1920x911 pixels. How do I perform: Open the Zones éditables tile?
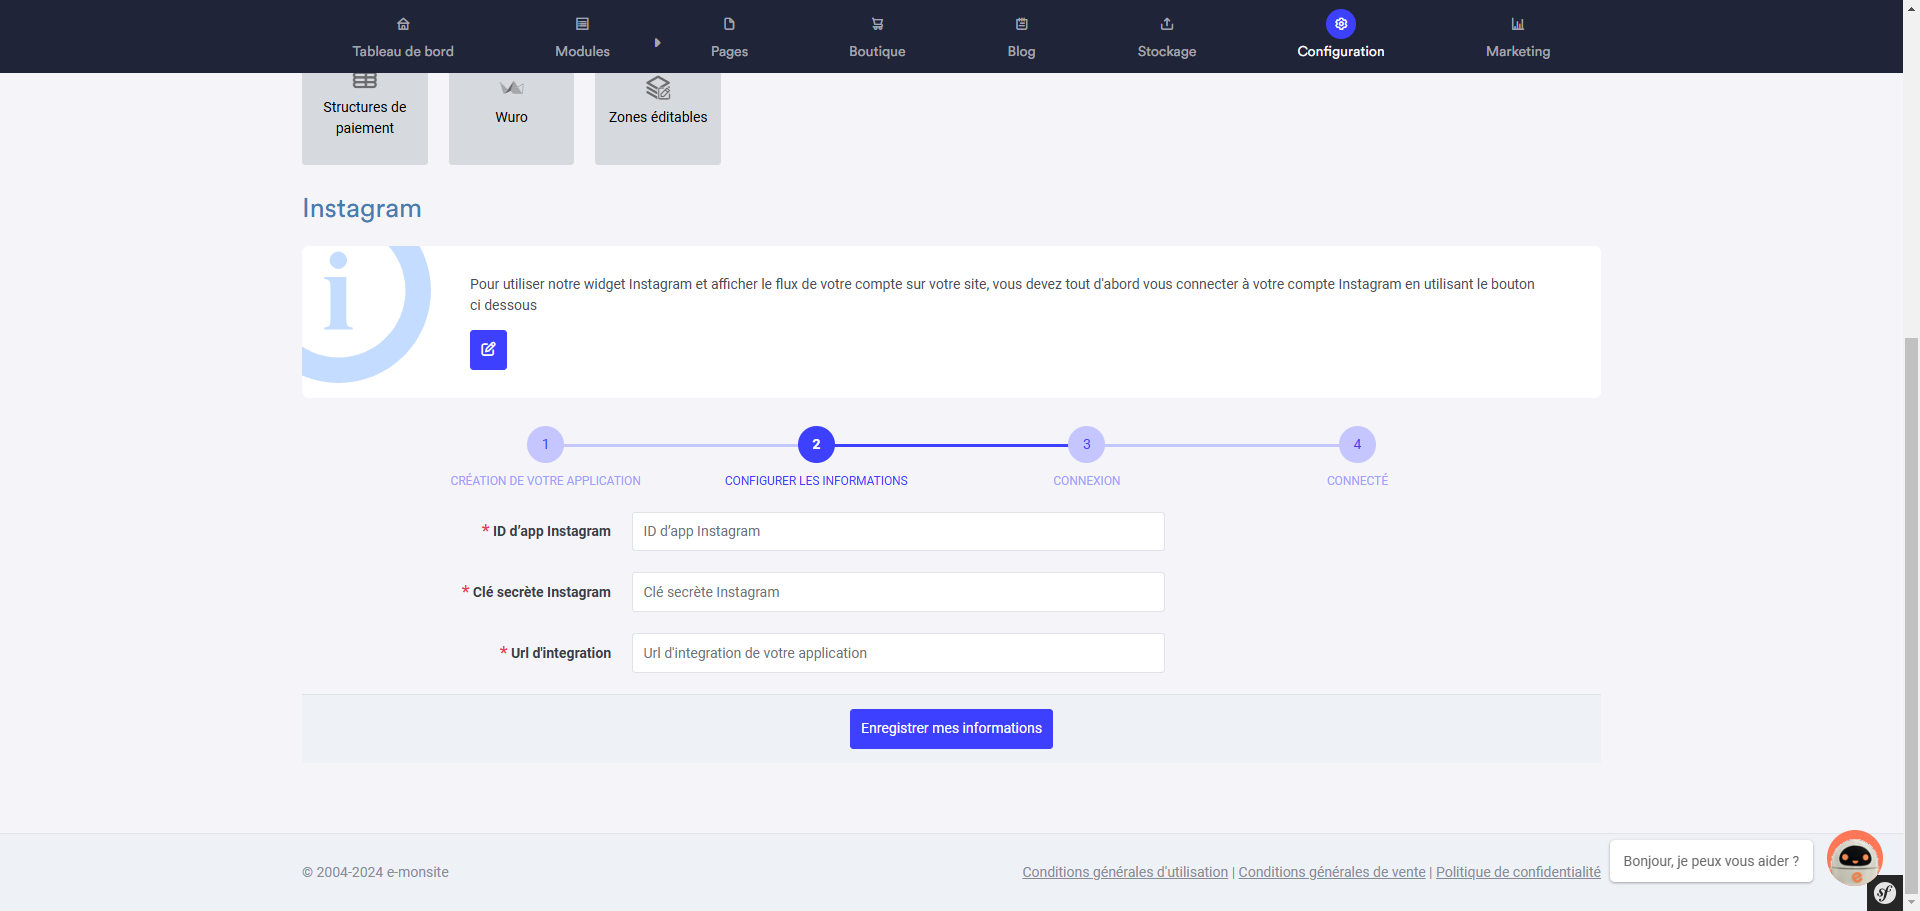[x=658, y=118]
